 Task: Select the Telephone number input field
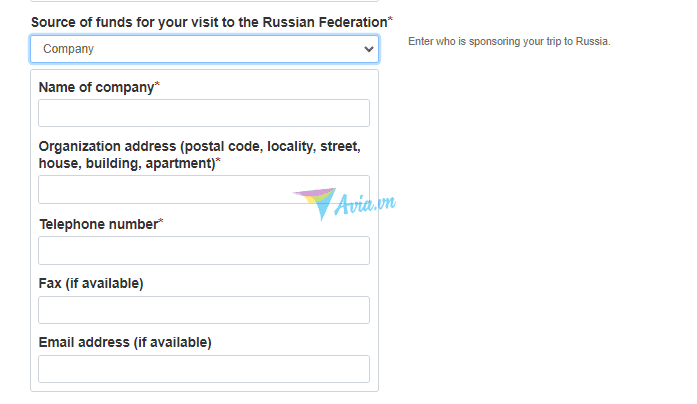(x=204, y=251)
